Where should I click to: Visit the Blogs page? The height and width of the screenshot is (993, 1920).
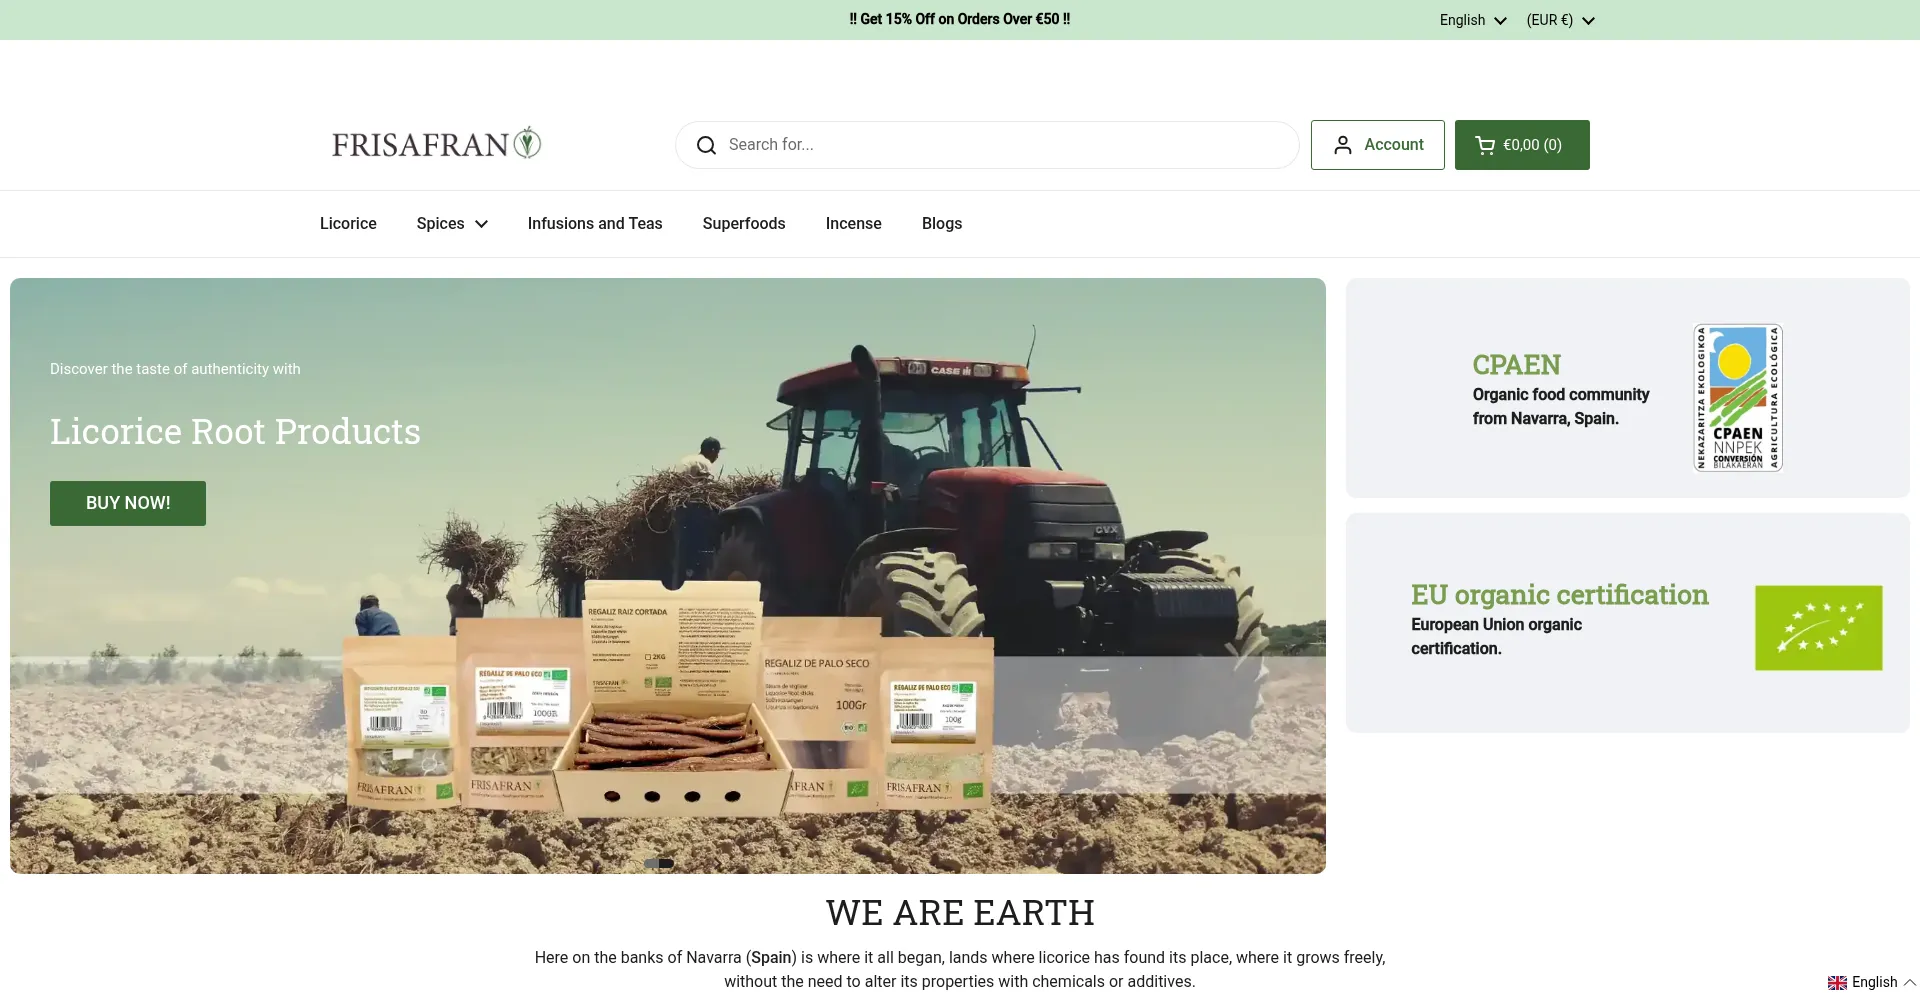pyautogui.click(x=942, y=224)
